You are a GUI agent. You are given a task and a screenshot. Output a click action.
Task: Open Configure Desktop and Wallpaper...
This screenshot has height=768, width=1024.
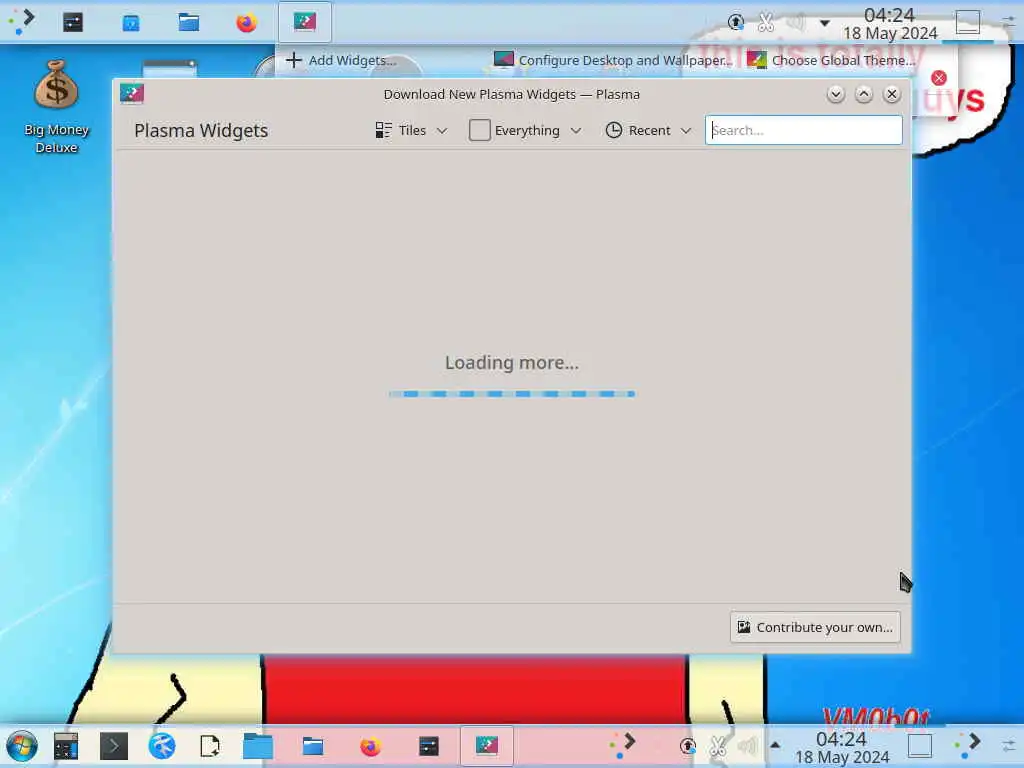(x=613, y=60)
